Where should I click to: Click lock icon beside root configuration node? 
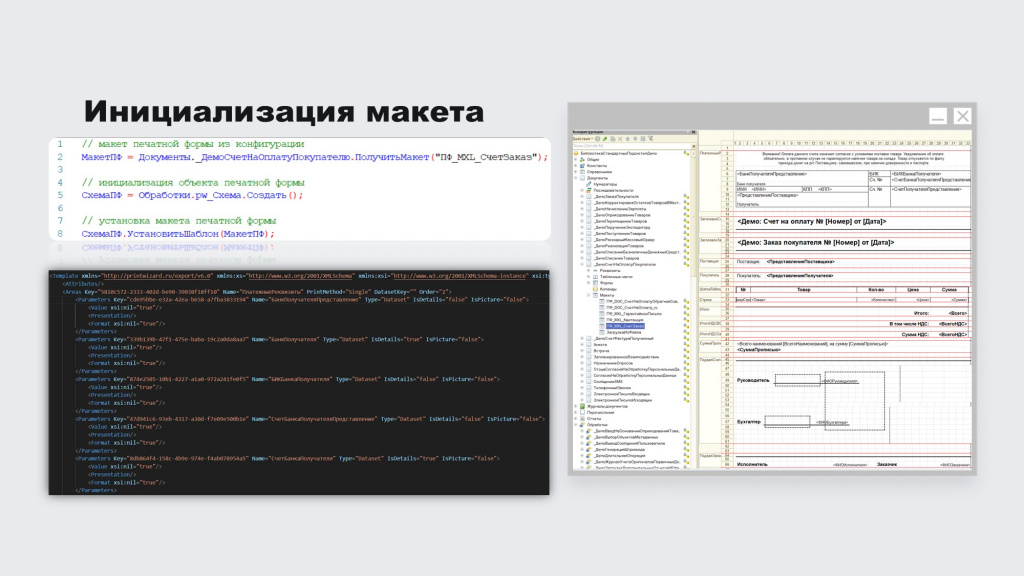[686, 153]
